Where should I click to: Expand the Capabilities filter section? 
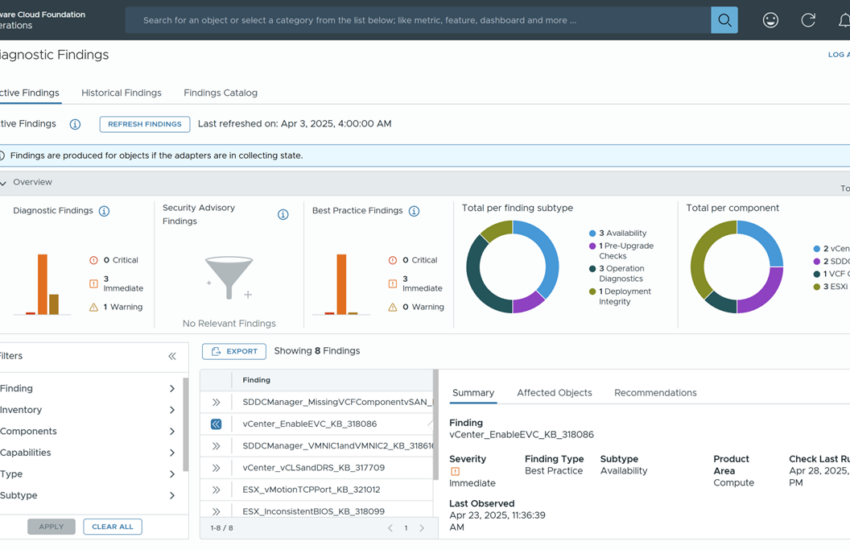(x=172, y=453)
